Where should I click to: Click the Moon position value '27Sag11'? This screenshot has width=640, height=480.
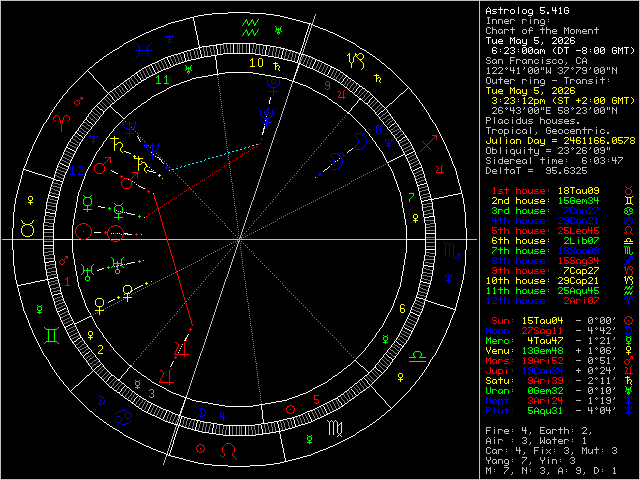[542, 331]
